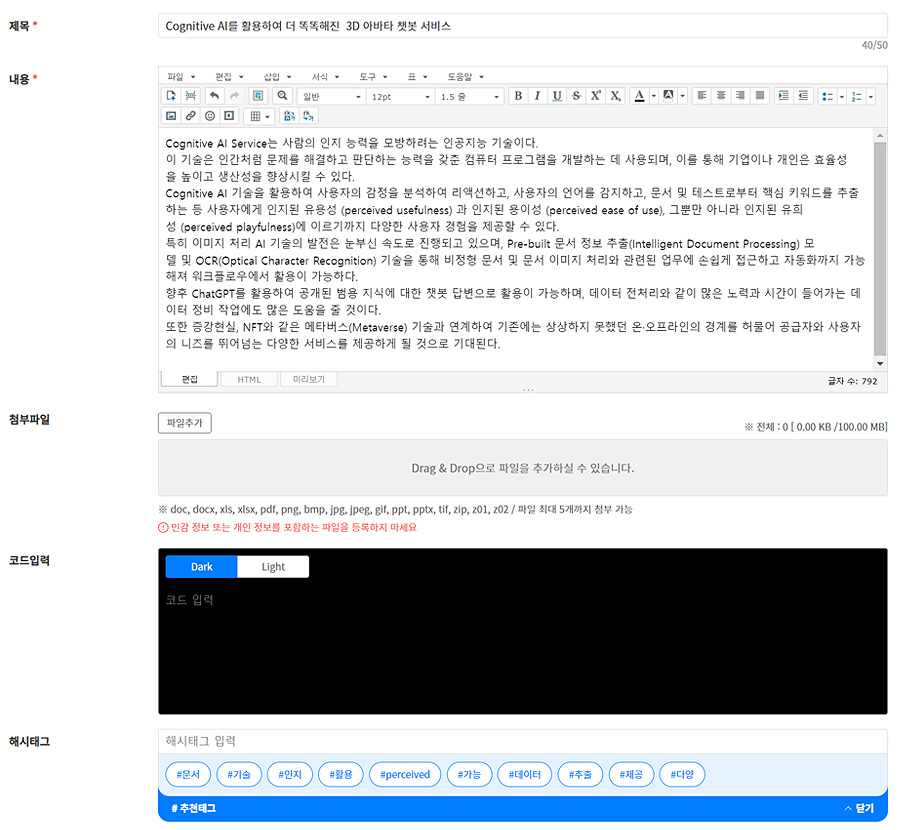Add the #추출 recommended tag
Viewport: 900px width, 830px height.
pos(580,774)
